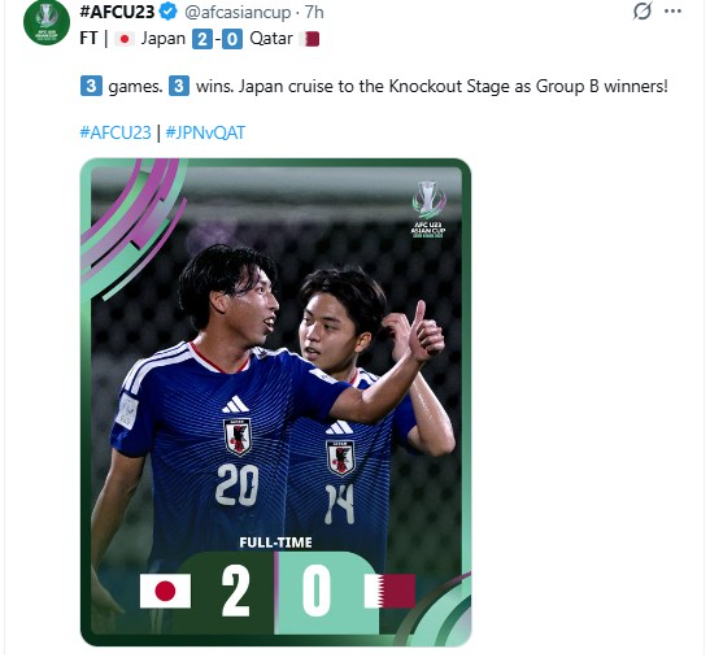
Task: Open the #AFCU23 hashtag in tweet body
Action: click(115, 133)
